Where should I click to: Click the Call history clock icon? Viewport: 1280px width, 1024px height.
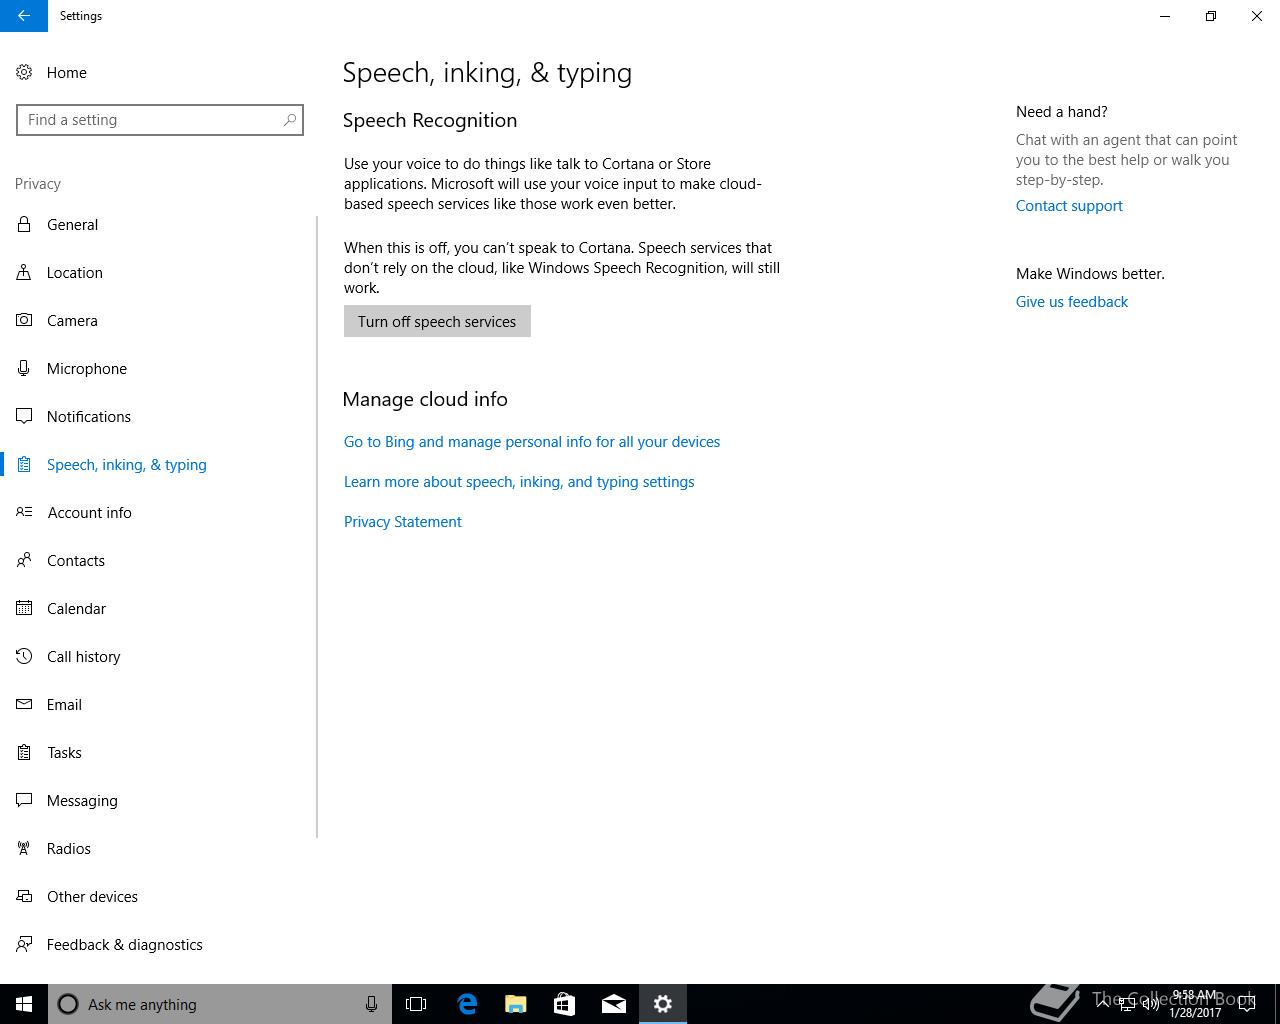coord(24,656)
